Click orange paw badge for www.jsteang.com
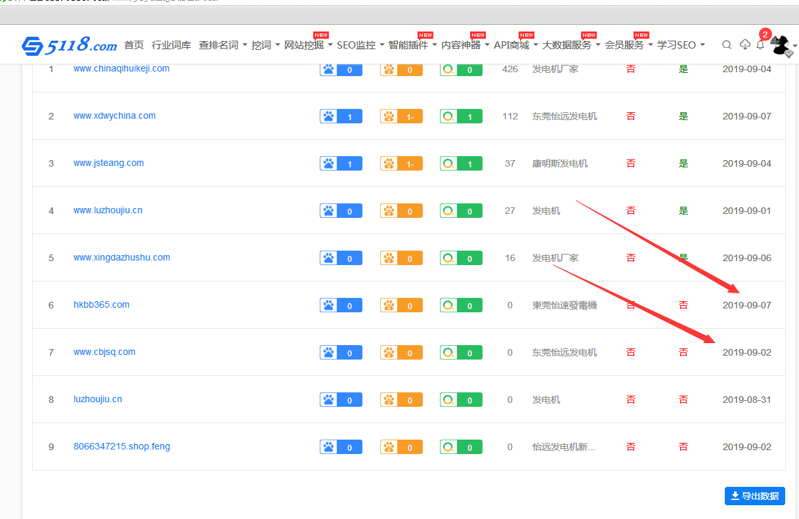This screenshot has height=519, width=799. (x=401, y=164)
